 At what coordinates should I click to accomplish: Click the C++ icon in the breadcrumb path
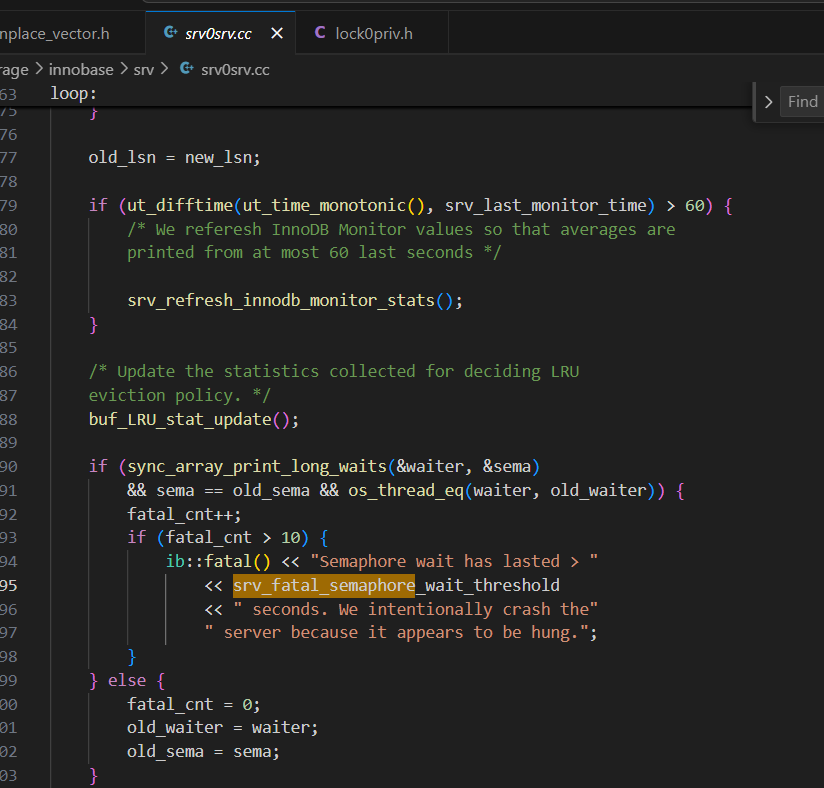186,69
